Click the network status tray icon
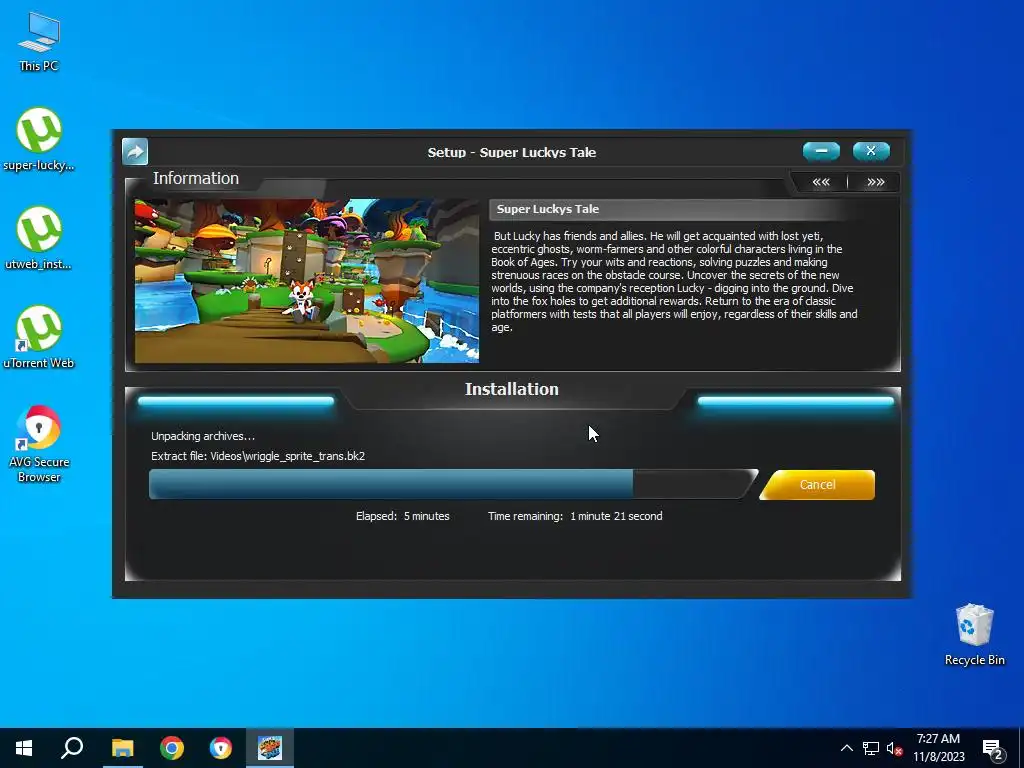This screenshot has height=768, width=1024. coord(871,748)
